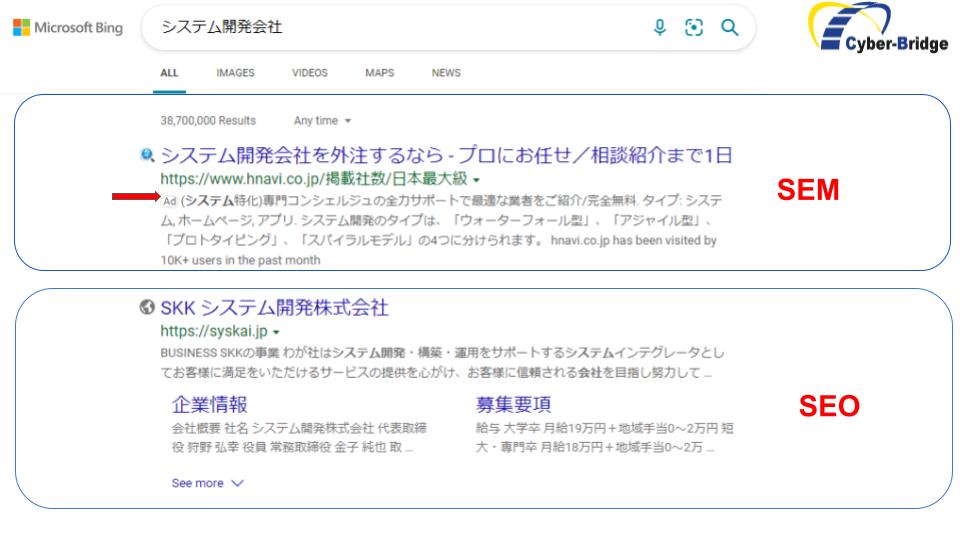Viewport: 960px width, 540px height.
Task: Click the magnifying glass search button
Action: (x=729, y=28)
